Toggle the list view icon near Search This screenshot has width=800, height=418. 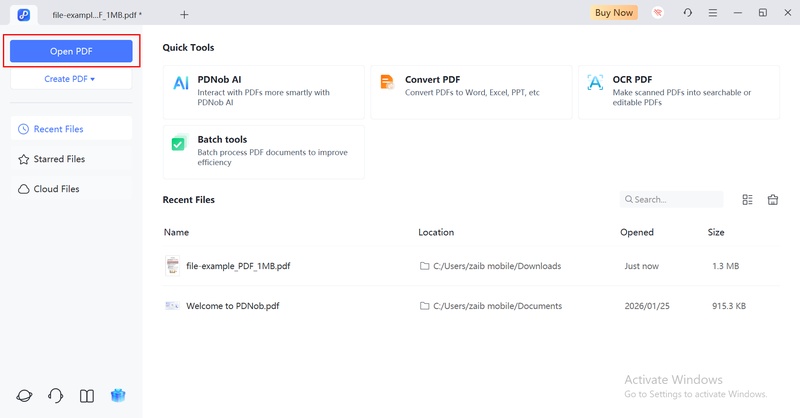pyautogui.click(x=747, y=200)
